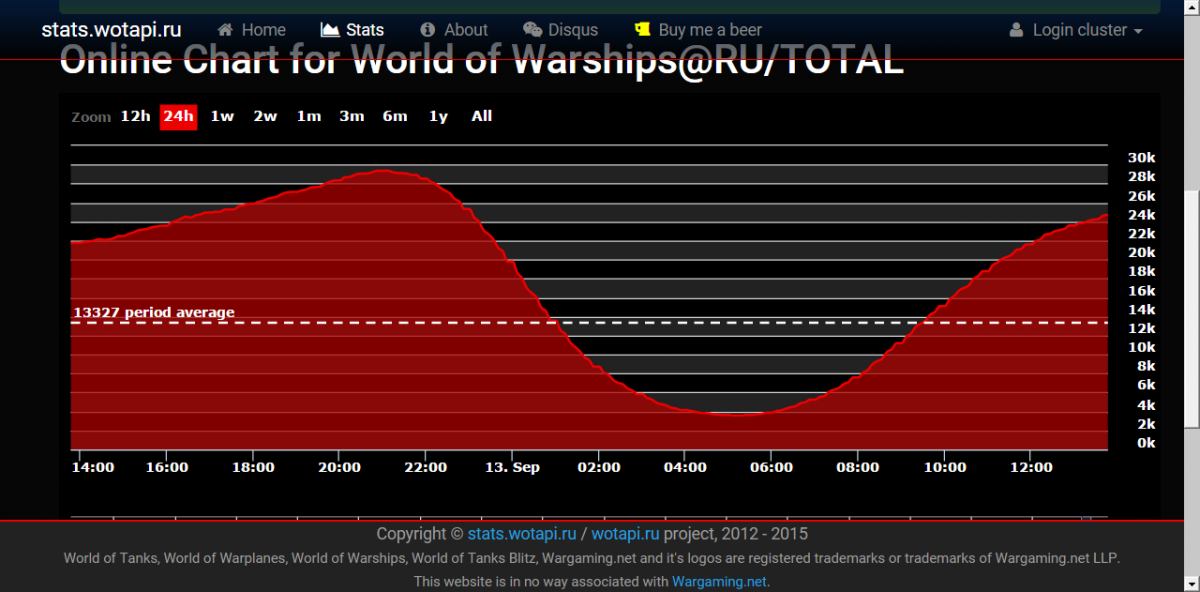Screen dimensions: 1200x592
Task: Choose the 1m zoom range
Action: 308,116
